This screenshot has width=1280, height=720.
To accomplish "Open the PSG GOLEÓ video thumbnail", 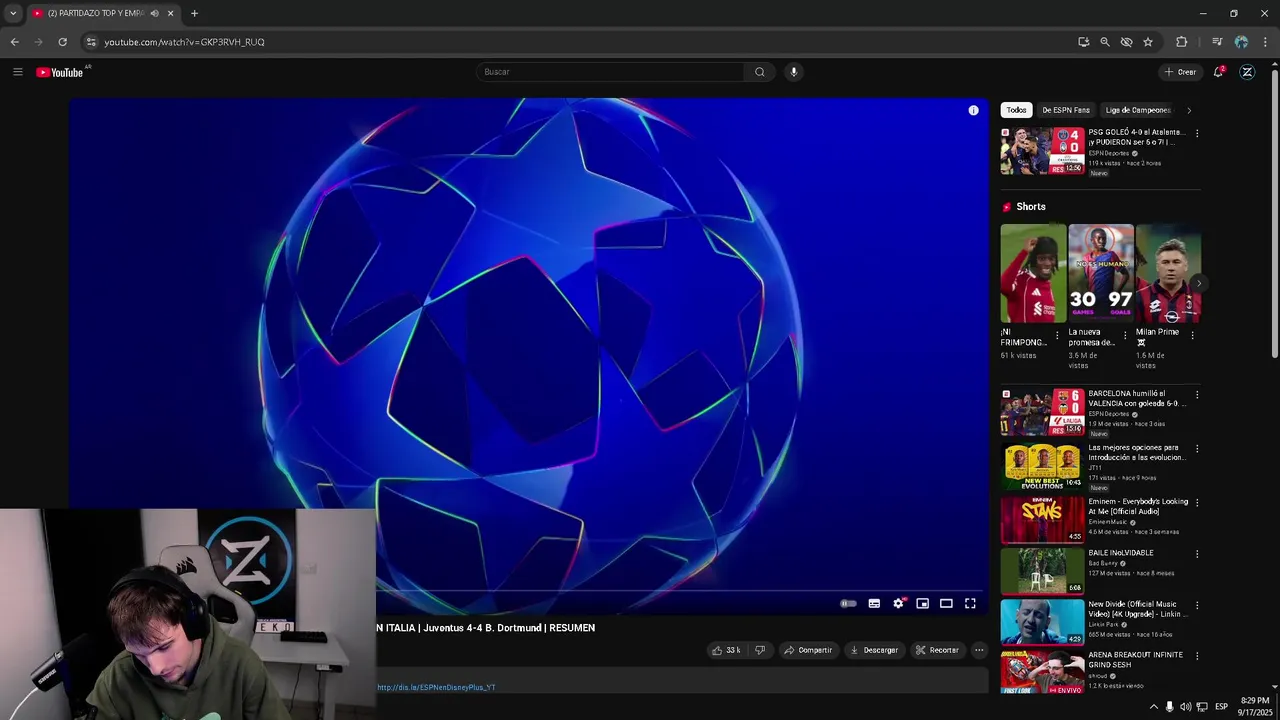I will [x=1042, y=151].
